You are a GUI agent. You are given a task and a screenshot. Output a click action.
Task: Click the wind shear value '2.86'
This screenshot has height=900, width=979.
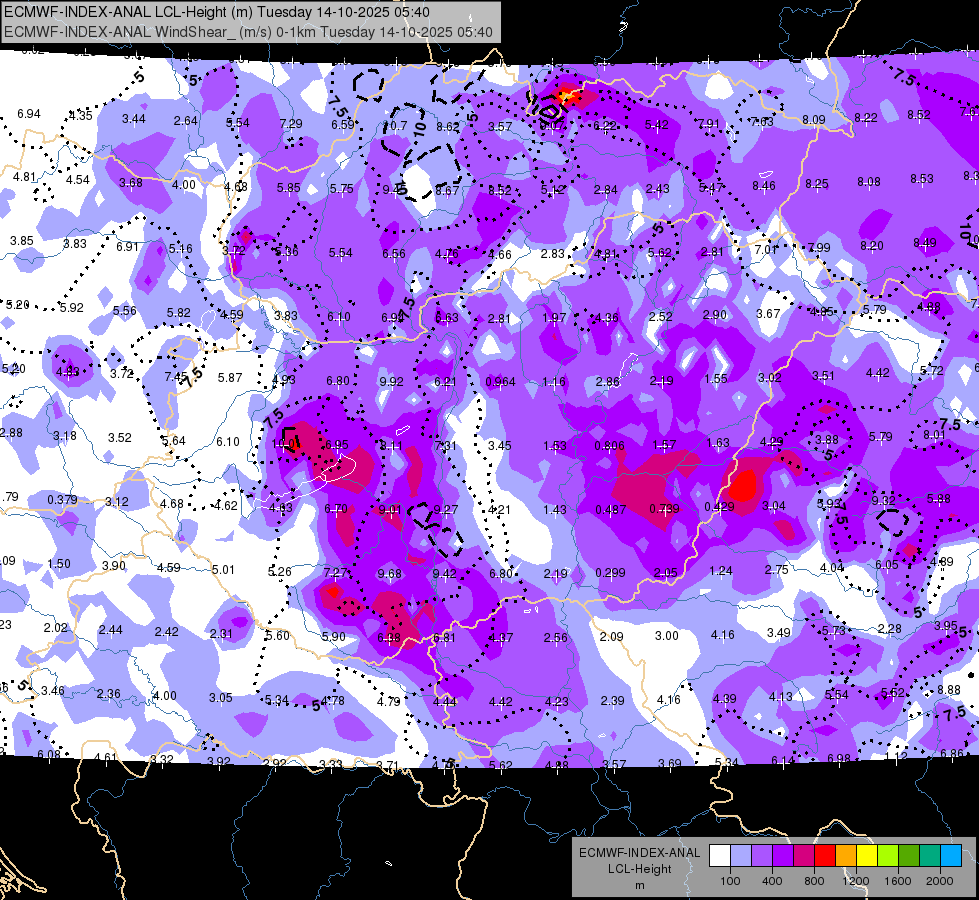(608, 382)
